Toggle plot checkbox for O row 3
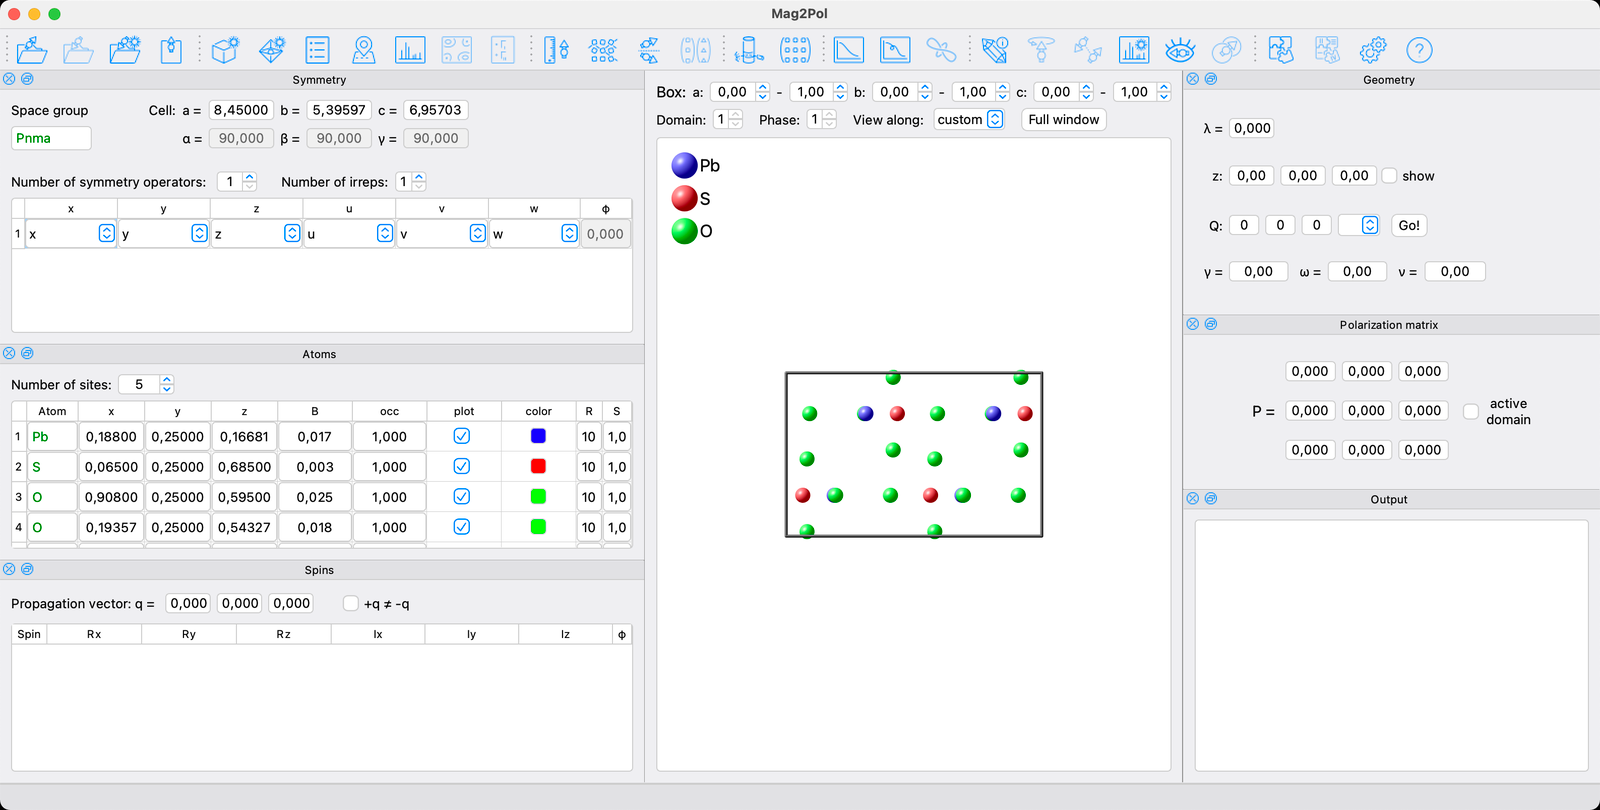Image resolution: width=1600 pixels, height=810 pixels. 462,496
